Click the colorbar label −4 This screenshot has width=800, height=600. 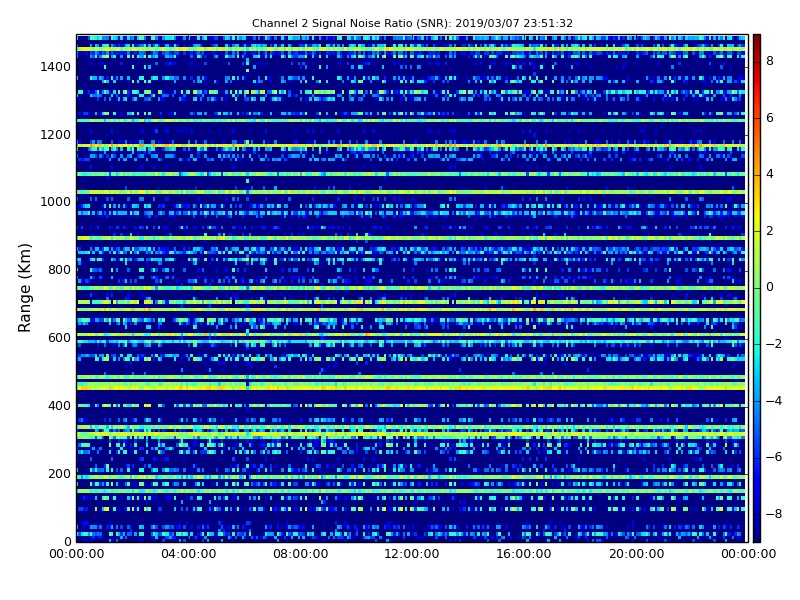pos(774,401)
